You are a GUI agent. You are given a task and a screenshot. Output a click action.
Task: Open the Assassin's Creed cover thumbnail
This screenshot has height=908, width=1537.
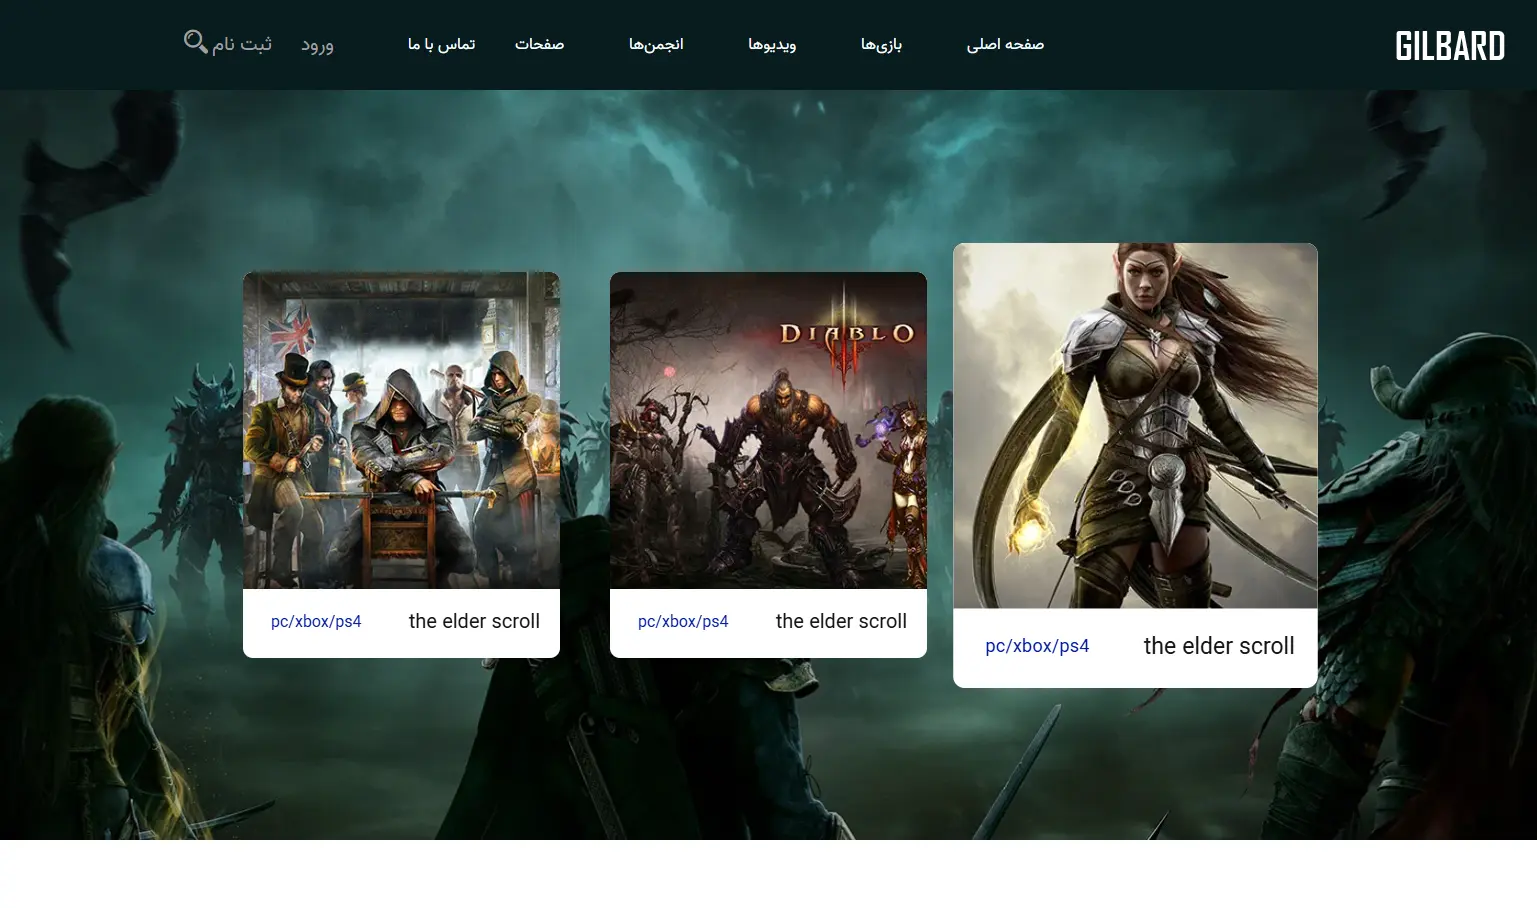[x=401, y=430]
